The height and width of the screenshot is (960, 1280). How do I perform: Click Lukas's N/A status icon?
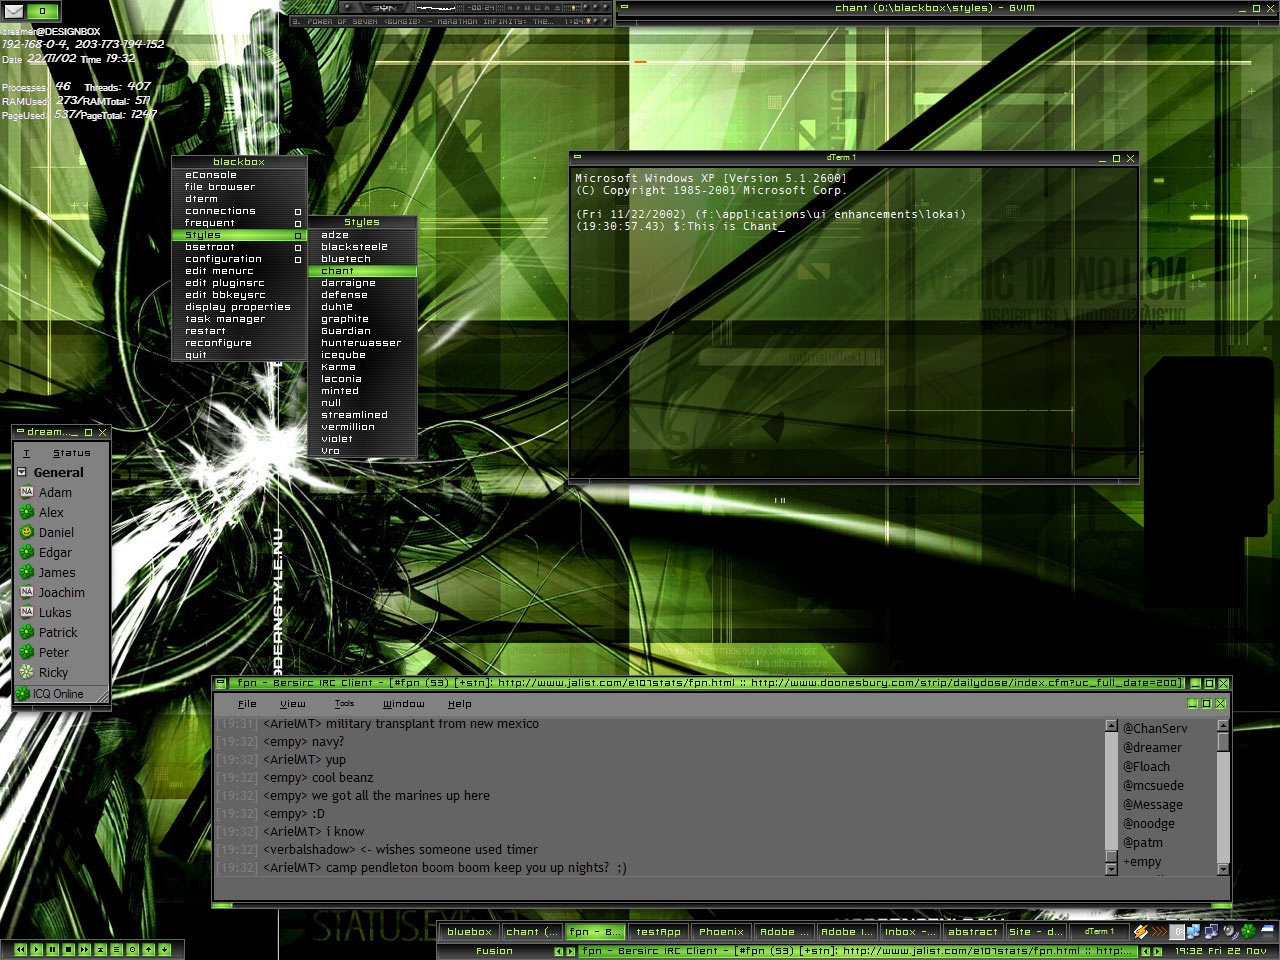tap(27, 612)
